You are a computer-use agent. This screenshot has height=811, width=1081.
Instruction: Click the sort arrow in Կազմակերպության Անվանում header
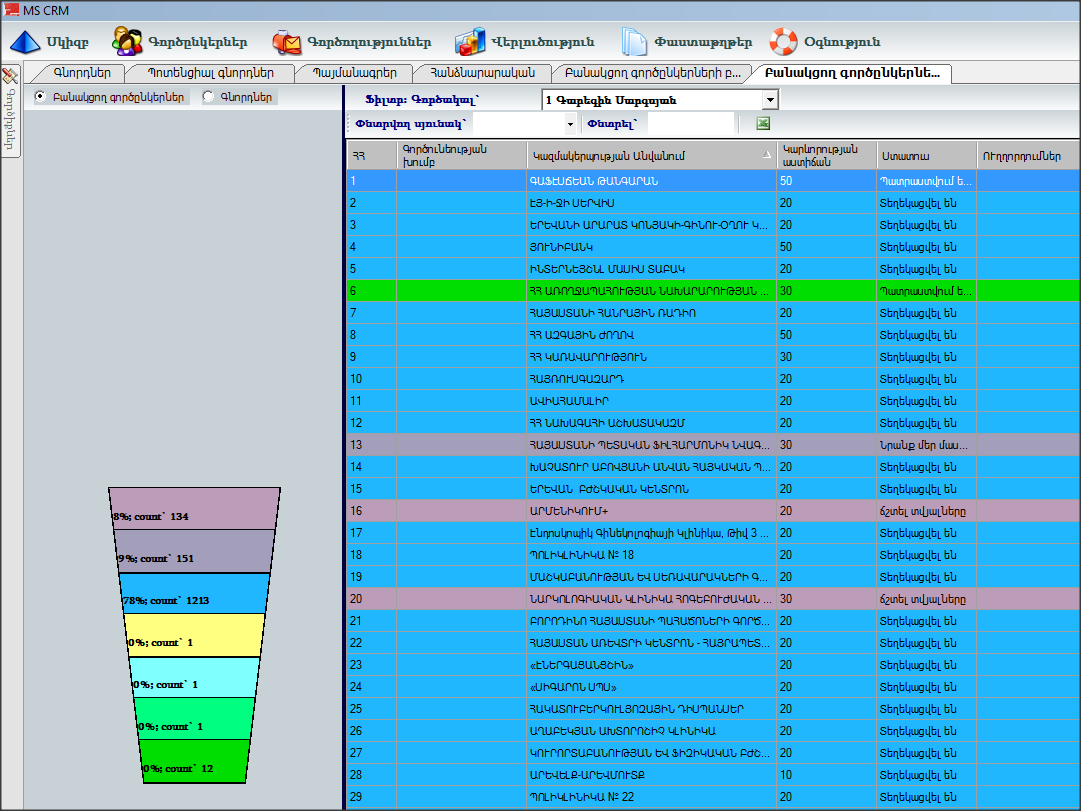(767, 155)
